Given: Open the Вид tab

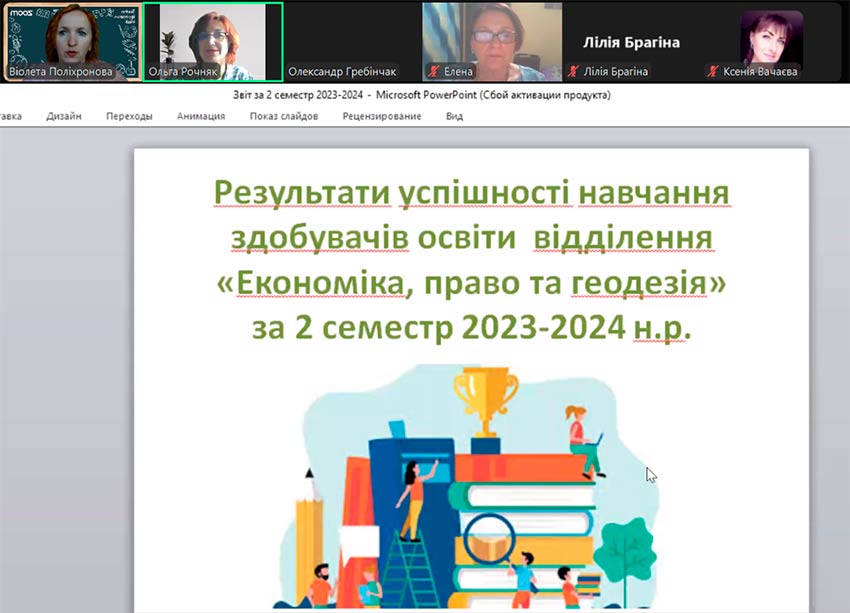Looking at the screenshot, I should tap(454, 116).
